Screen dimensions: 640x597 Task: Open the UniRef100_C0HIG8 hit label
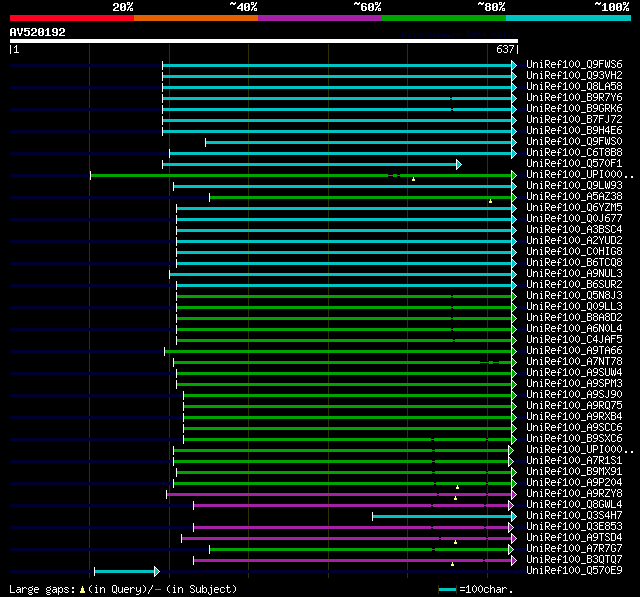(574, 251)
